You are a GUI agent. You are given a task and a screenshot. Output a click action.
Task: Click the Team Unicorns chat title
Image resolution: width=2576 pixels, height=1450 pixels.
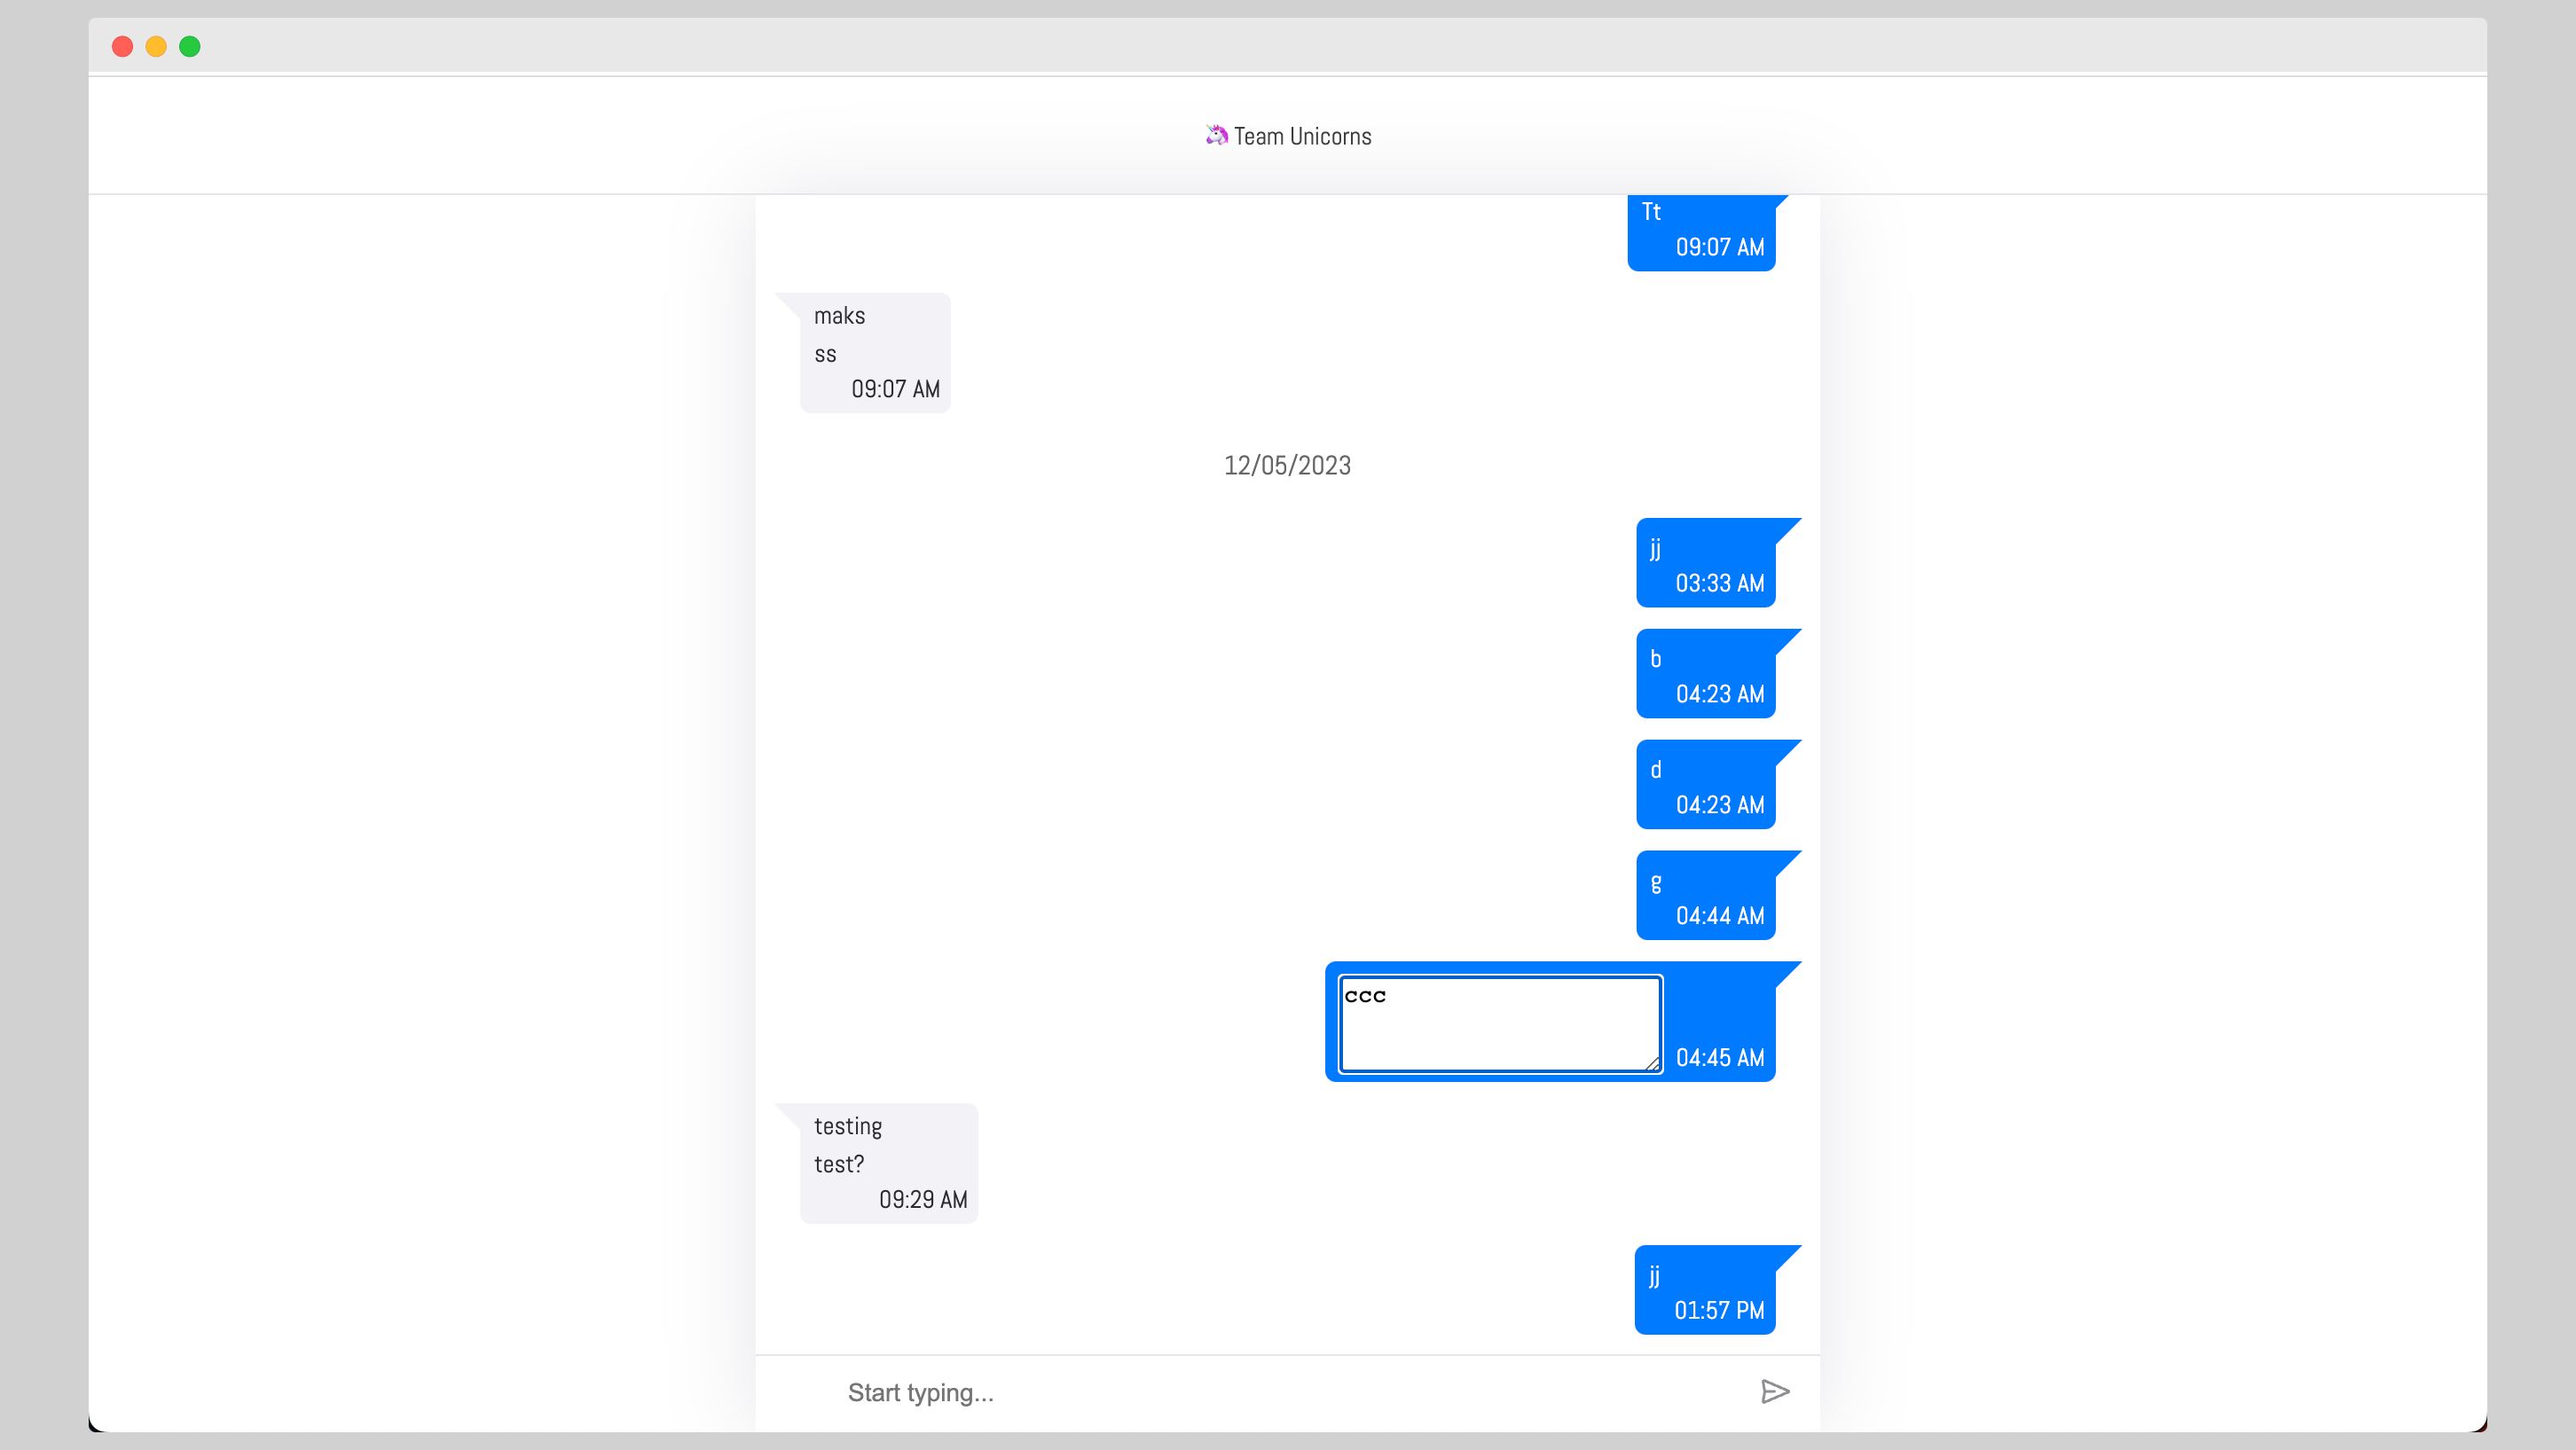1302,135
